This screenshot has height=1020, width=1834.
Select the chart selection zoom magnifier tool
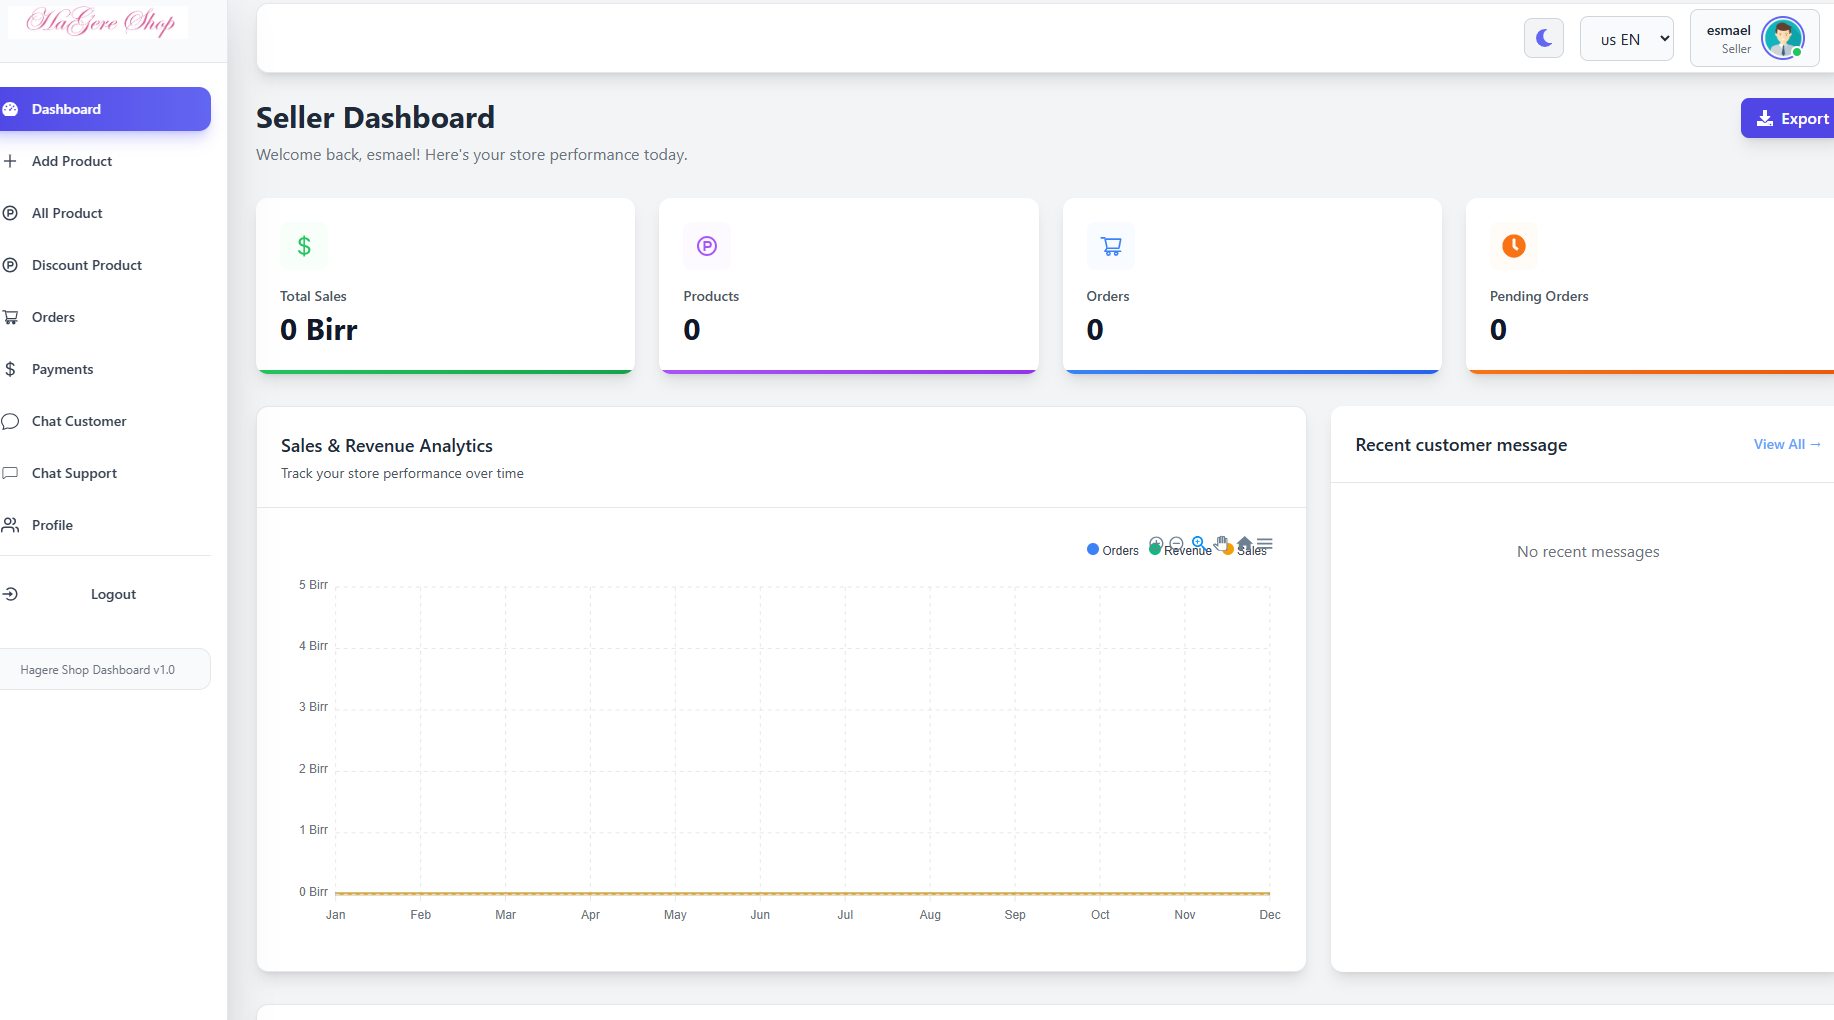[1198, 543]
